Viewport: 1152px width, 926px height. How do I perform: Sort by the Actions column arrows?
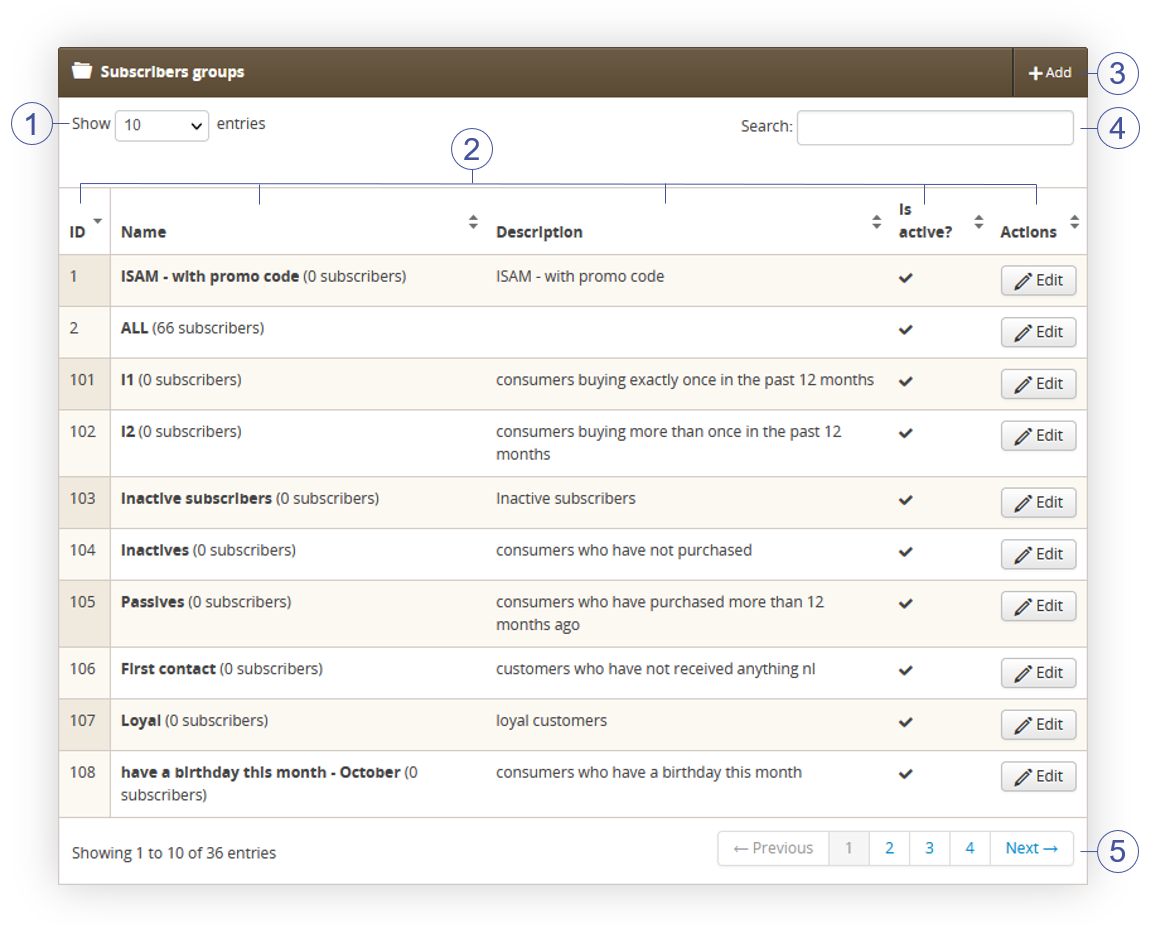[1075, 222]
